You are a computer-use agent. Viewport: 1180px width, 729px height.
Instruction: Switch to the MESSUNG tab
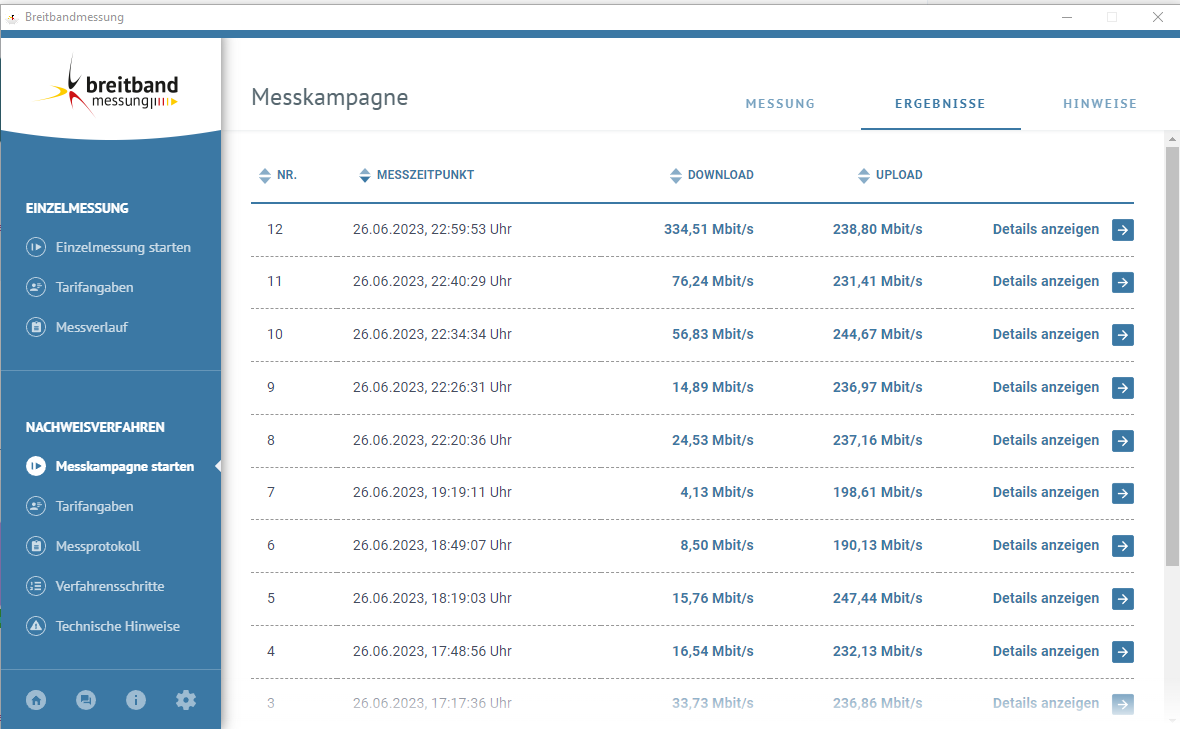coord(780,104)
